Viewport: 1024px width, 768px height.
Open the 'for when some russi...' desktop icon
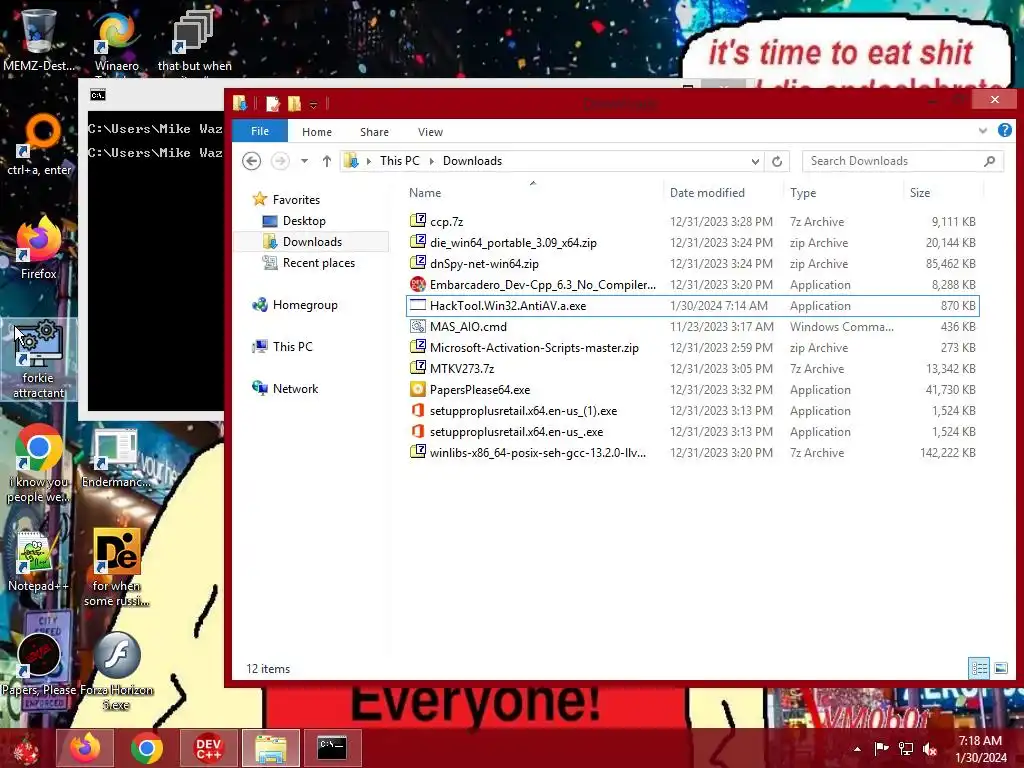click(116, 567)
